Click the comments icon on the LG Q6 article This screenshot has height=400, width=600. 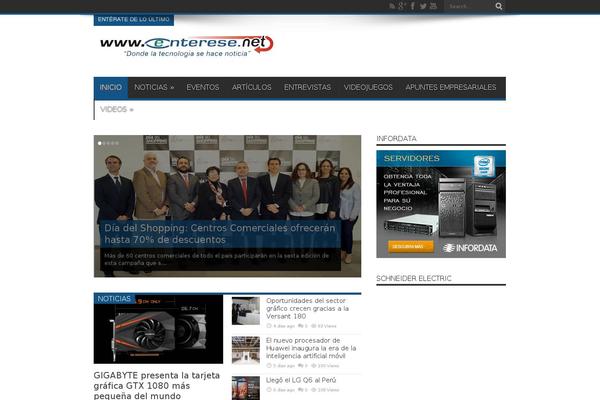point(301,390)
